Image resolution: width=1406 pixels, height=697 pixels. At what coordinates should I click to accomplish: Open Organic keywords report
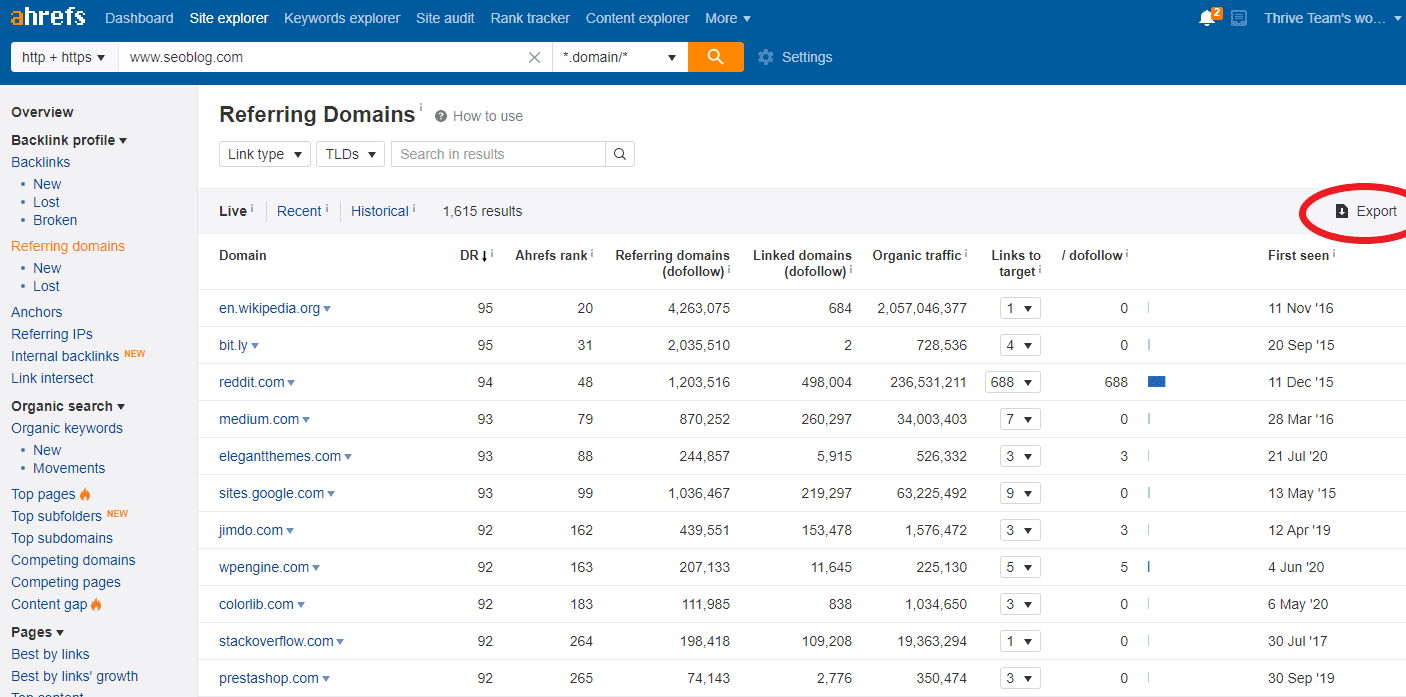click(67, 428)
